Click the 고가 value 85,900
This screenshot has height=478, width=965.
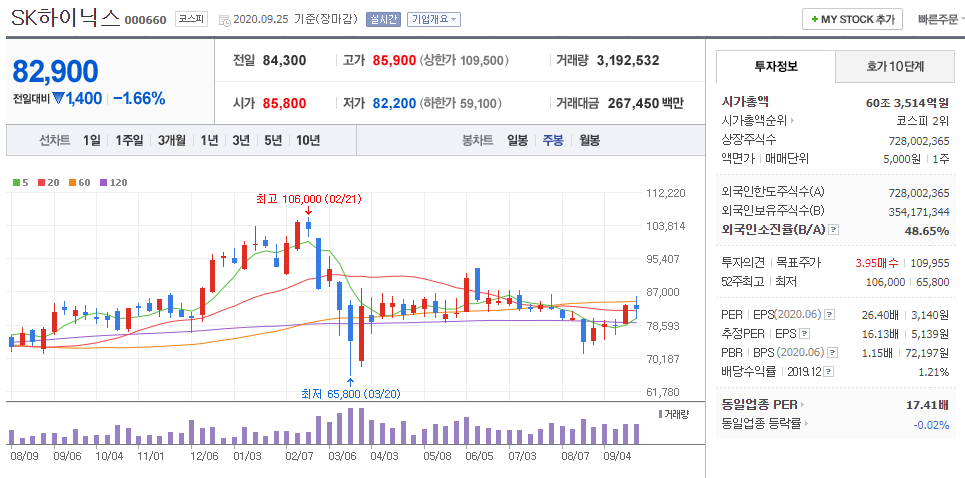[x=393, y=60]
